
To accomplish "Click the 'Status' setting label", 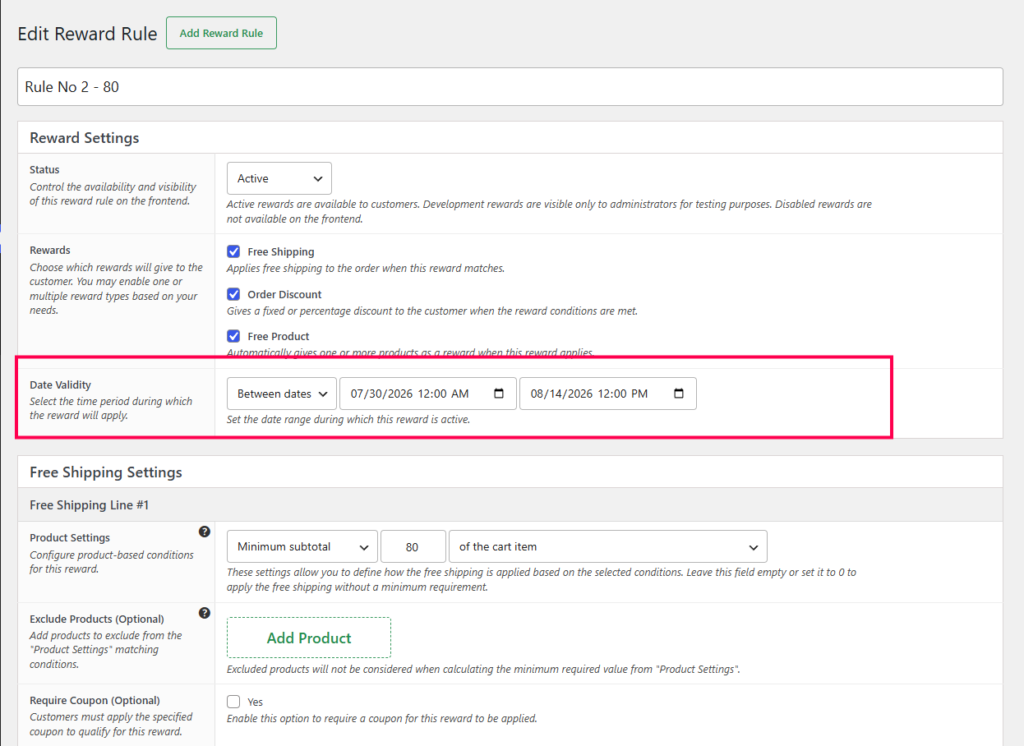I will 44,169.
